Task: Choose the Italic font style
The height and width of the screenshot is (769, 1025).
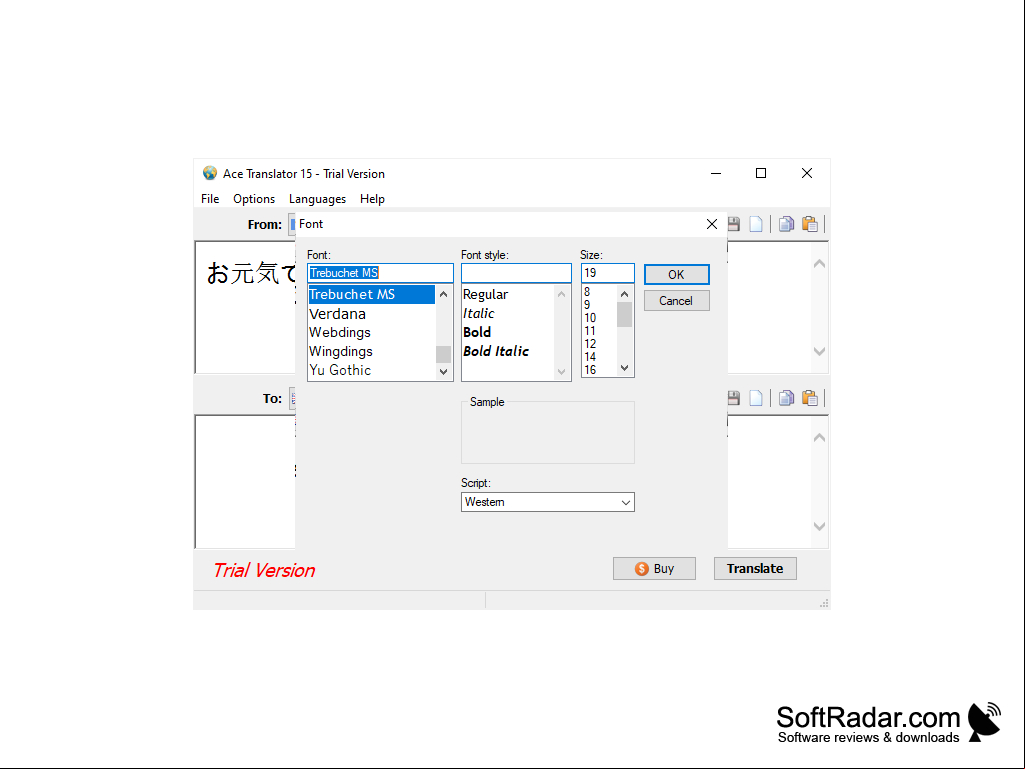Action: pos(479,313)
